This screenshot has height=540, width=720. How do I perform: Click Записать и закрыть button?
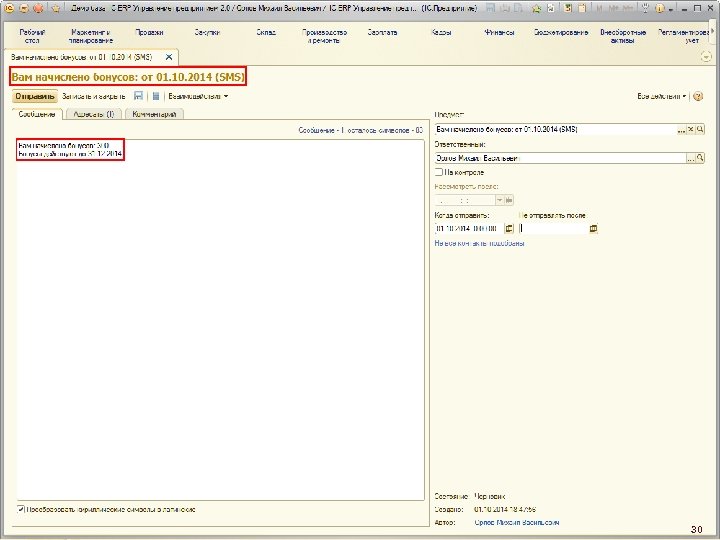click(x=93, y=96)
